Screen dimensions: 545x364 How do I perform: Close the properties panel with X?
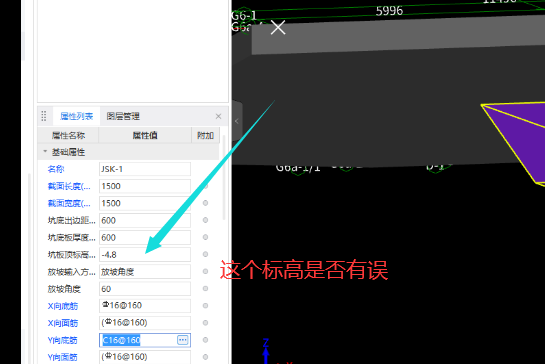click(218, 116)
